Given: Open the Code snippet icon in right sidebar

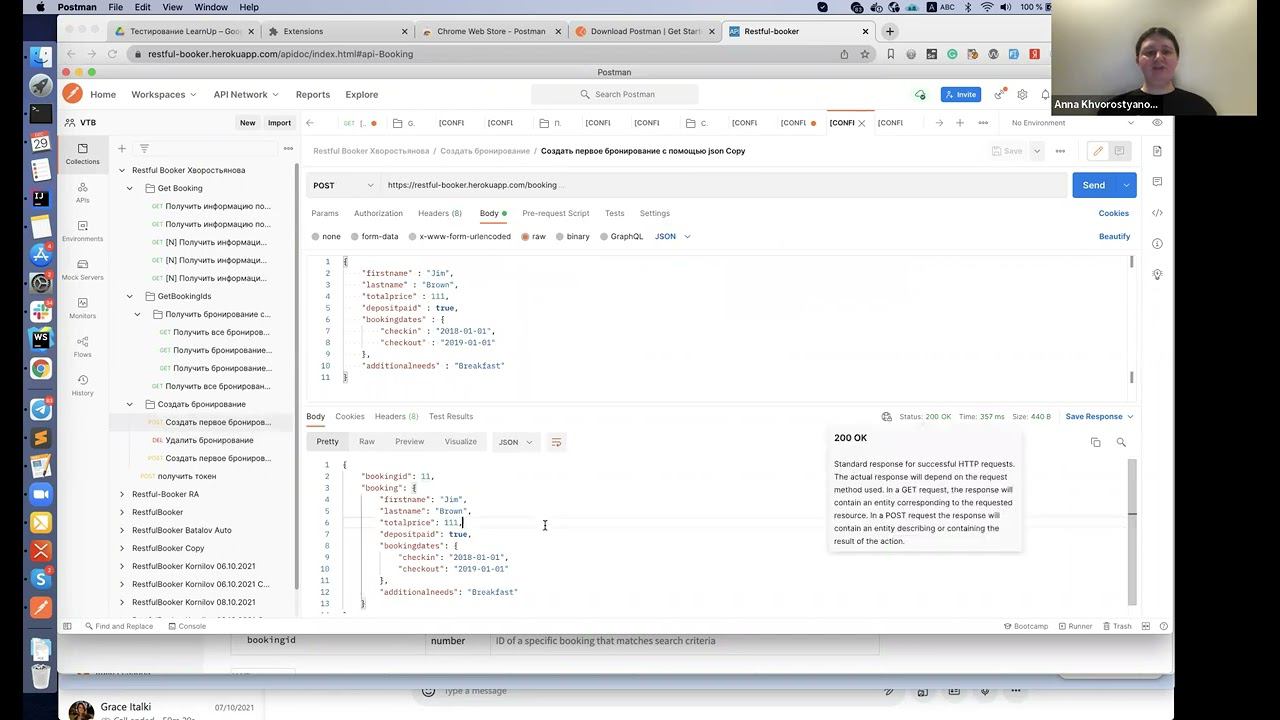Looking at the screenshot, I should pos(1157,213).
